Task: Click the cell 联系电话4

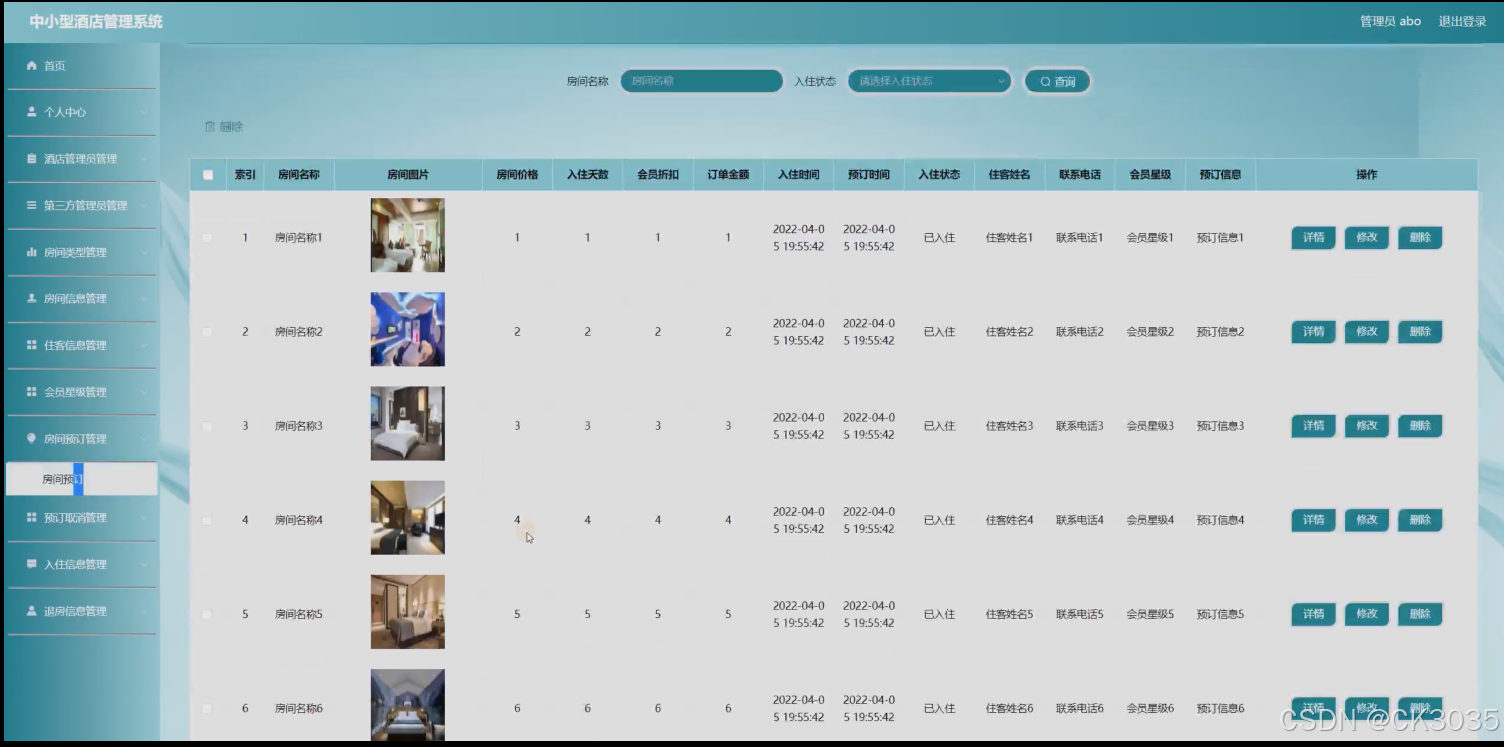Action: (1080, 520)
